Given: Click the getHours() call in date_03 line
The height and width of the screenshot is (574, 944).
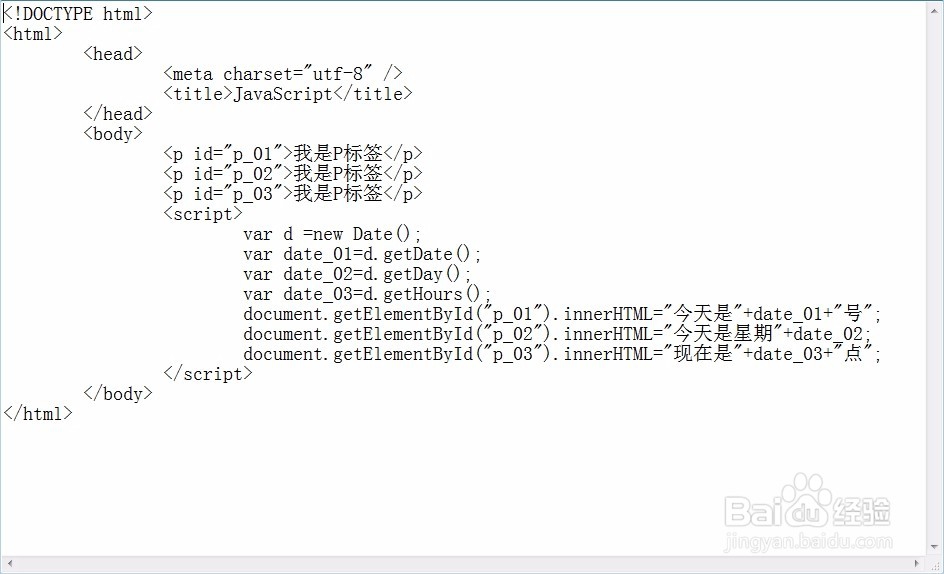Looking at the screenshot, I should click(432, 294).
